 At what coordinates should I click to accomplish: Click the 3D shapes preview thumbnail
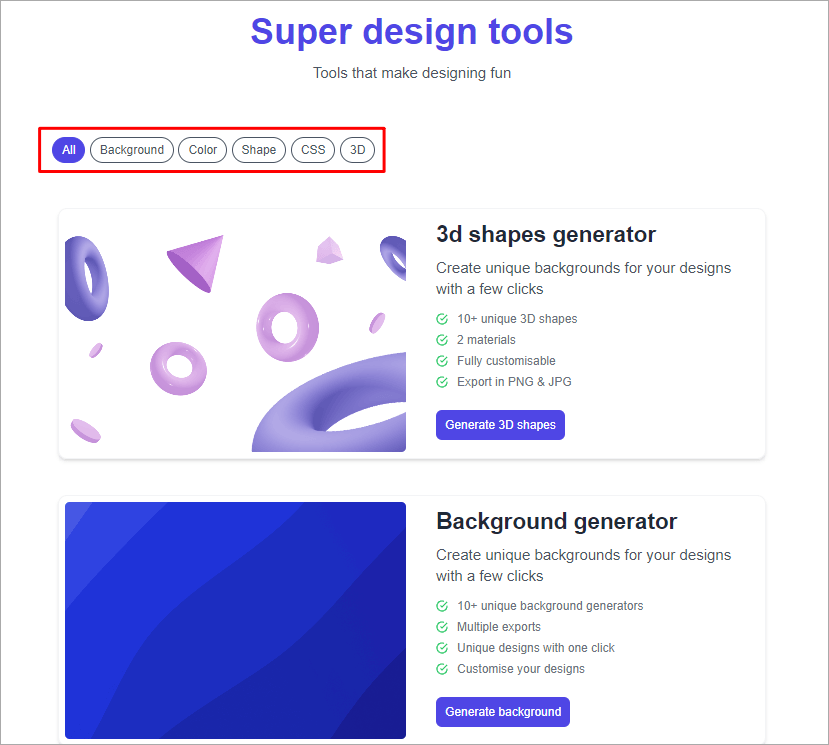pos(234,333)
